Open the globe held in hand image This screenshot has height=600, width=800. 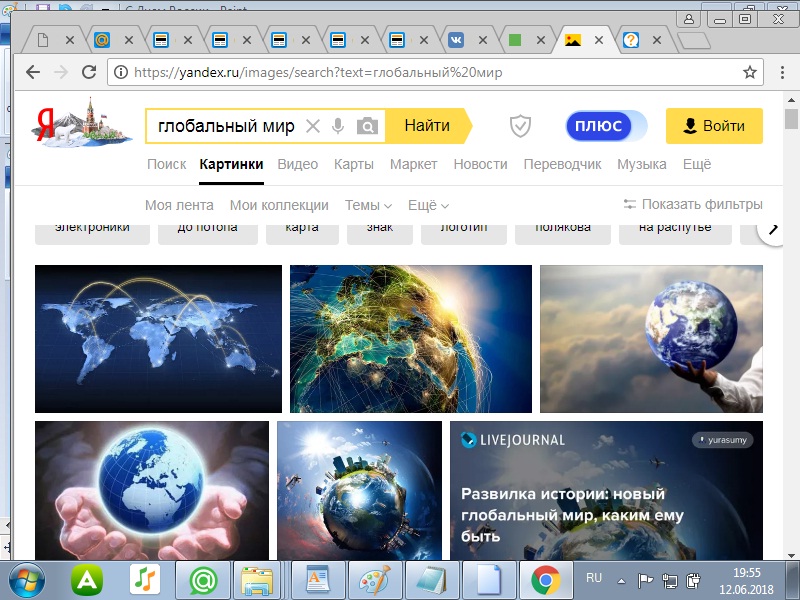coord(651,339)
